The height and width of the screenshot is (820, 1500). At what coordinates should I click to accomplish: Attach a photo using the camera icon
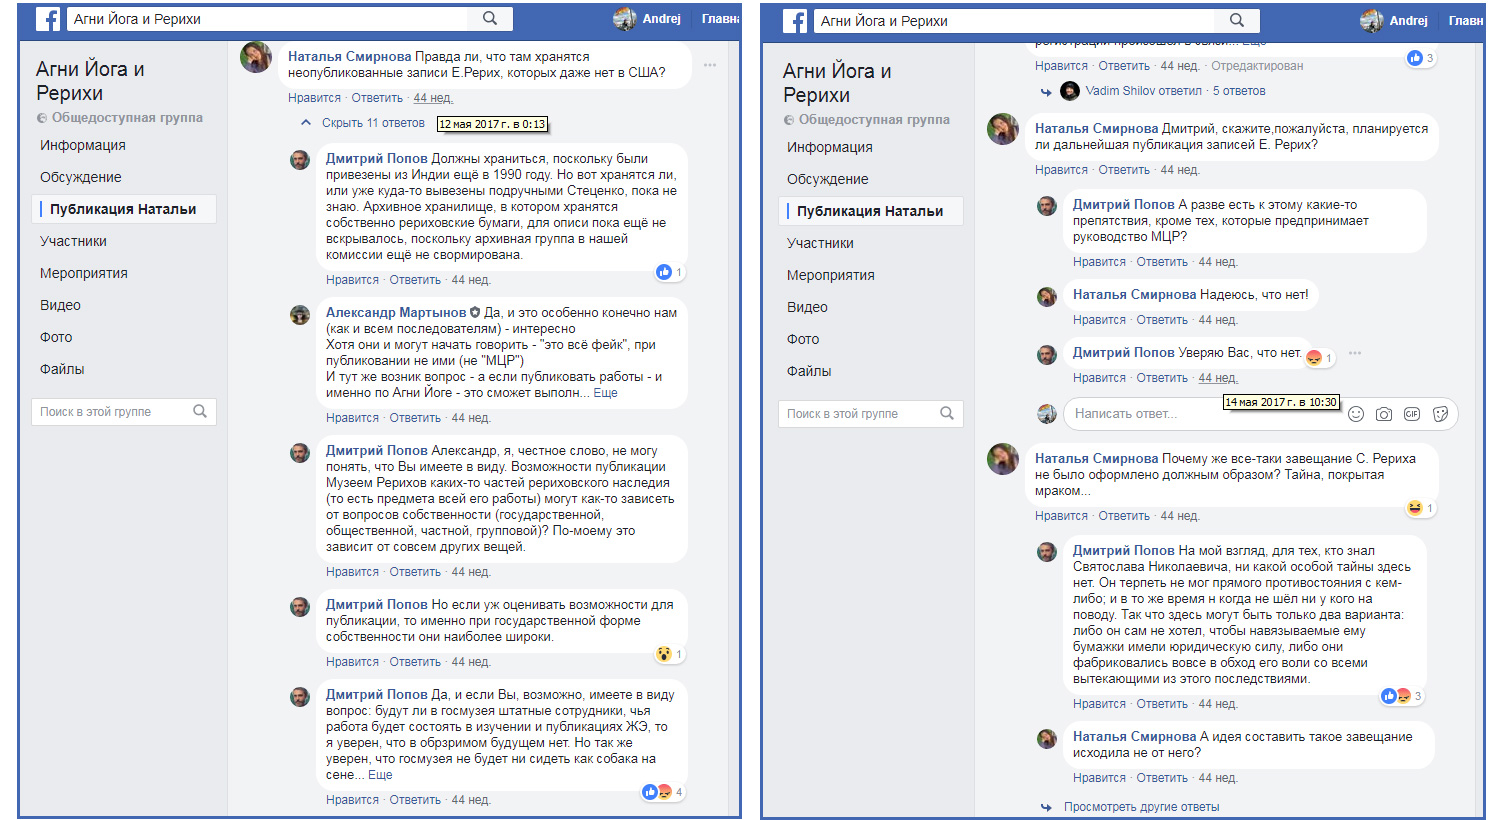[x=1384, y=414]
